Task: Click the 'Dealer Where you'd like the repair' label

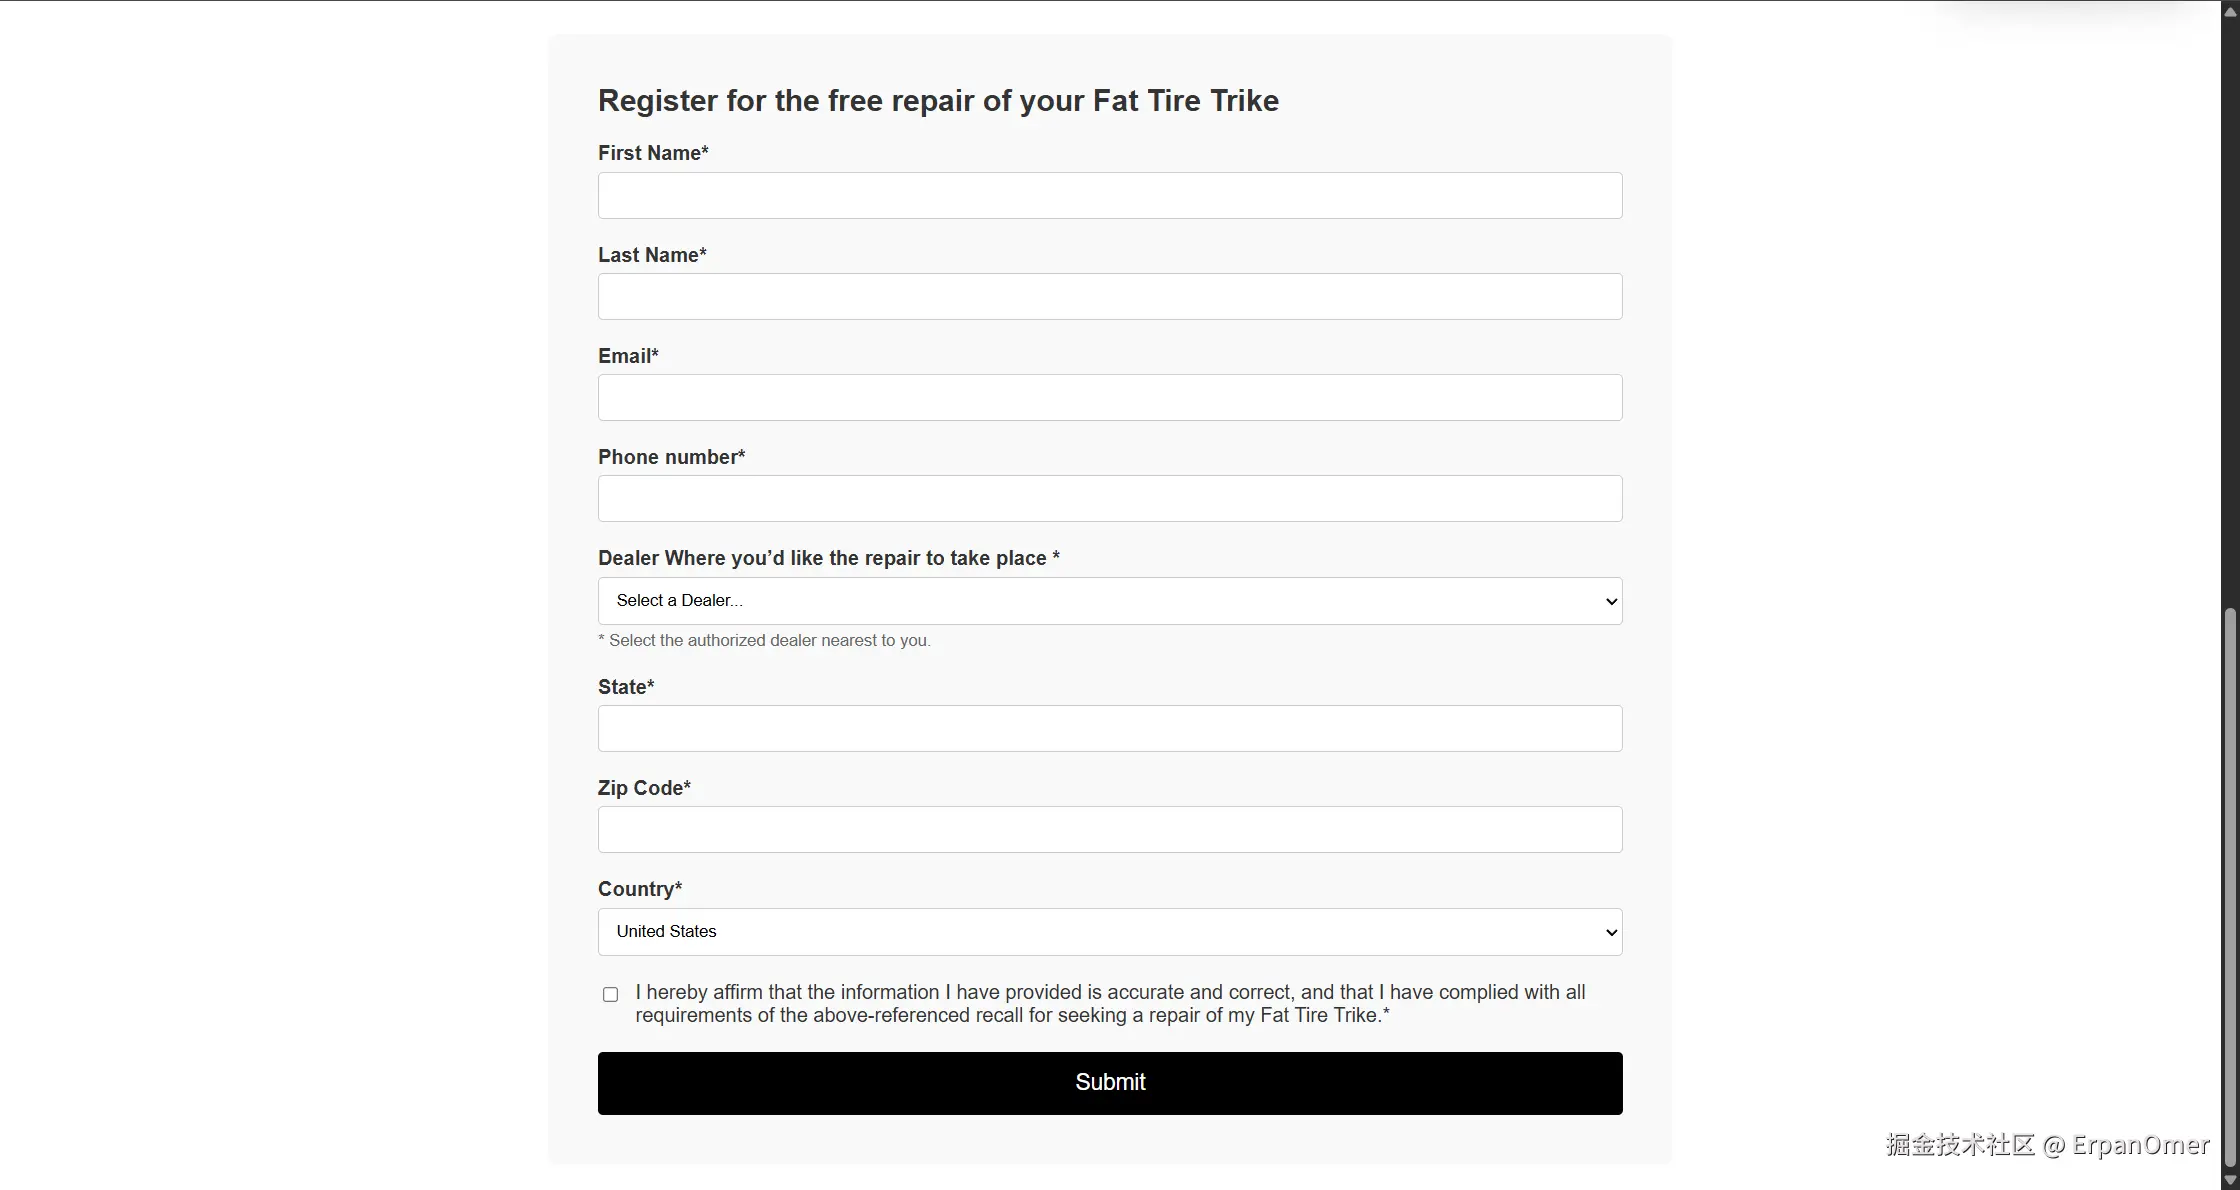Action: pyautogui.click(x=828, y=558)
